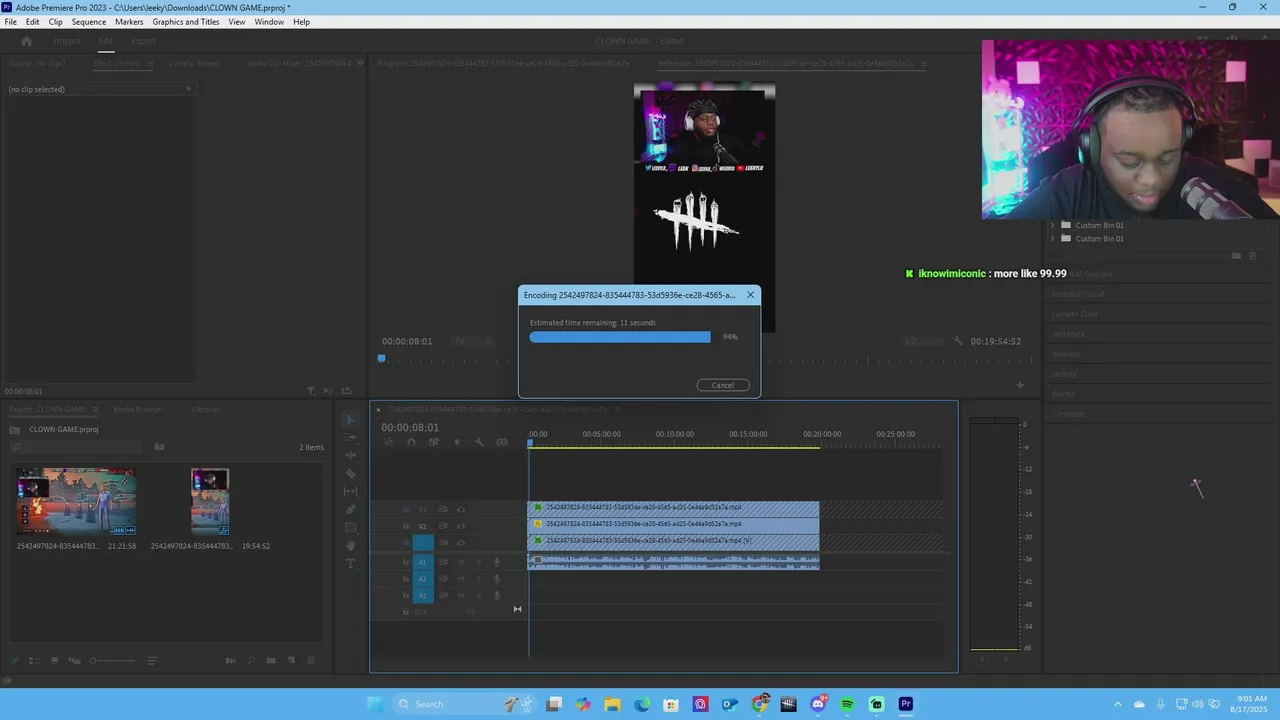
Task: Switch to the Lumetri Scopes tab
Action: (x=193, y=63)
